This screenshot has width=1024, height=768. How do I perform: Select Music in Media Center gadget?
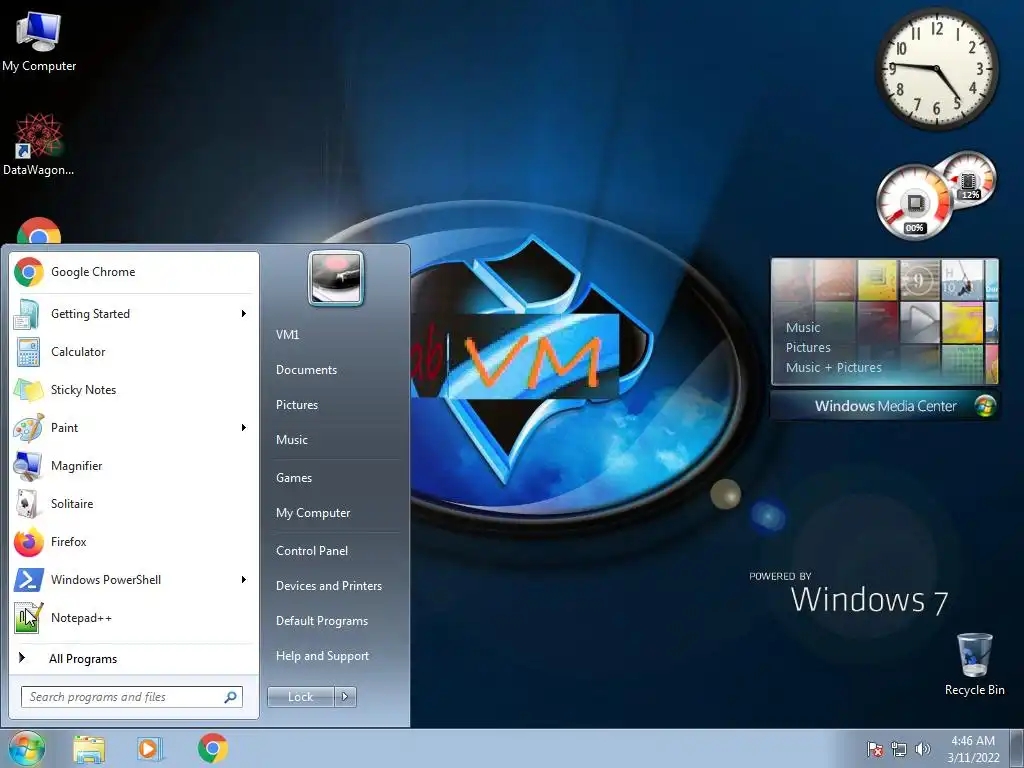tap(803, 328)
